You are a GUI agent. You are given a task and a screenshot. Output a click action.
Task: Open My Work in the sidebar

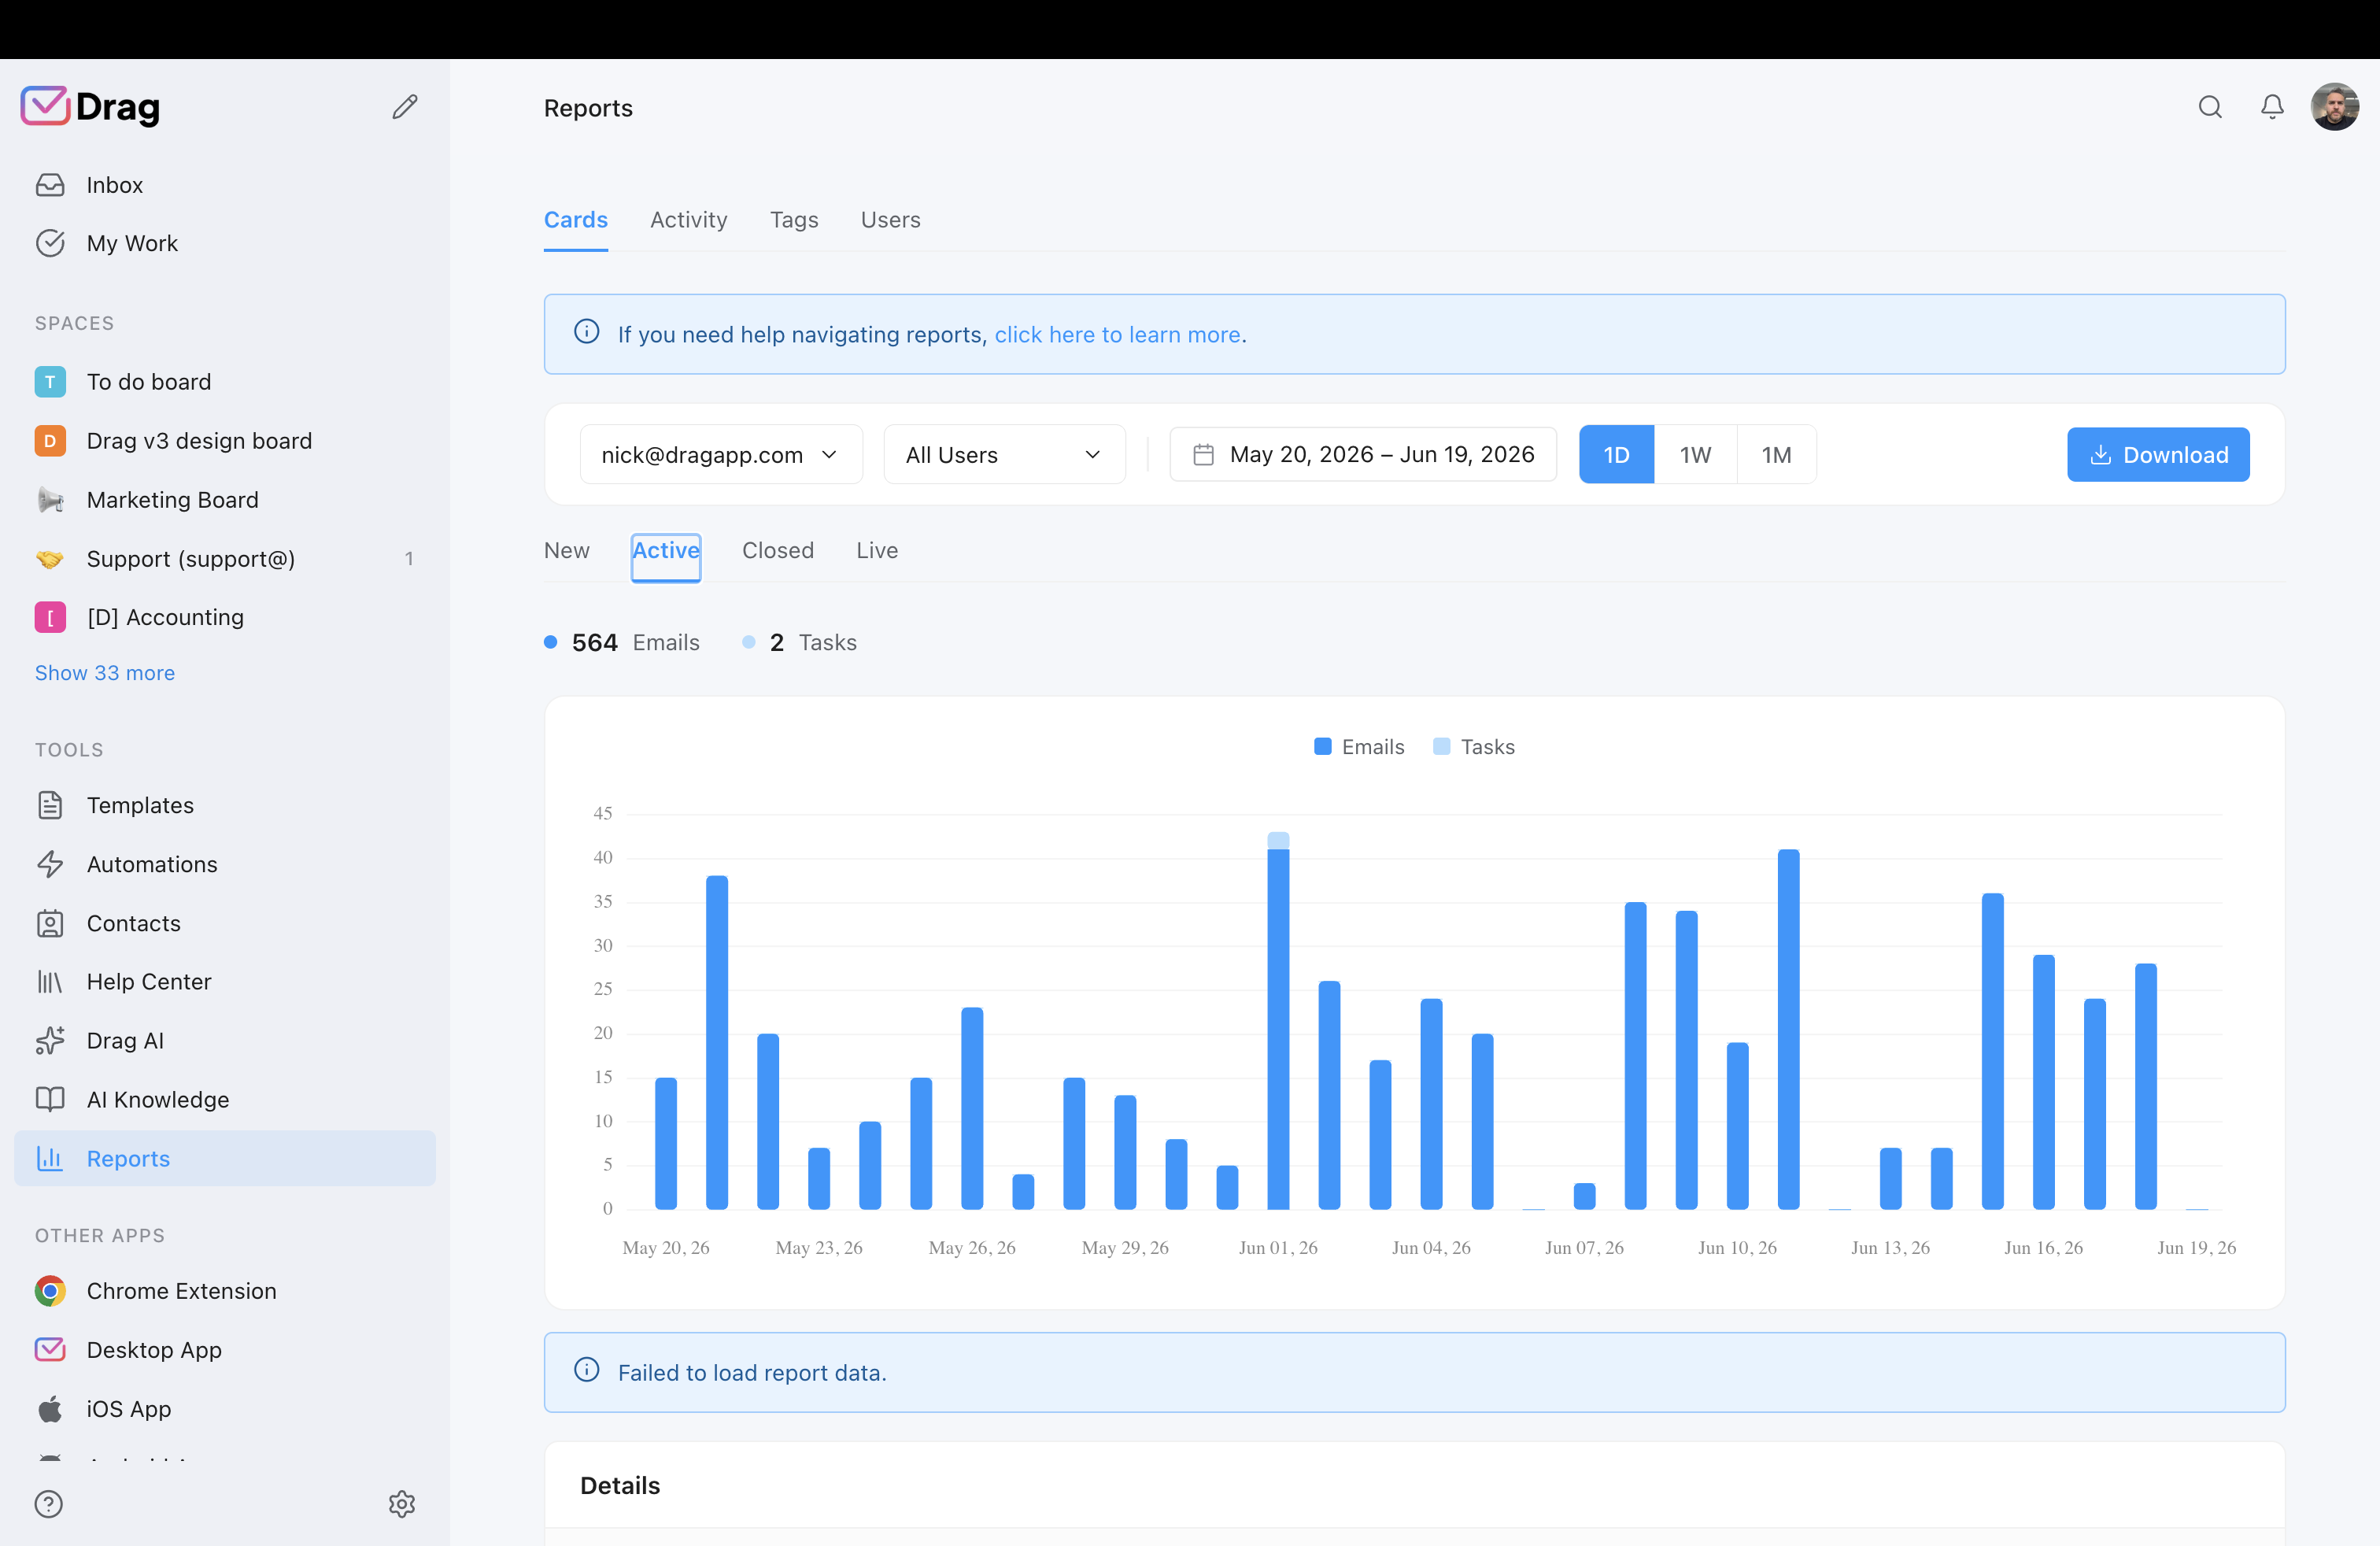point(225,243)
